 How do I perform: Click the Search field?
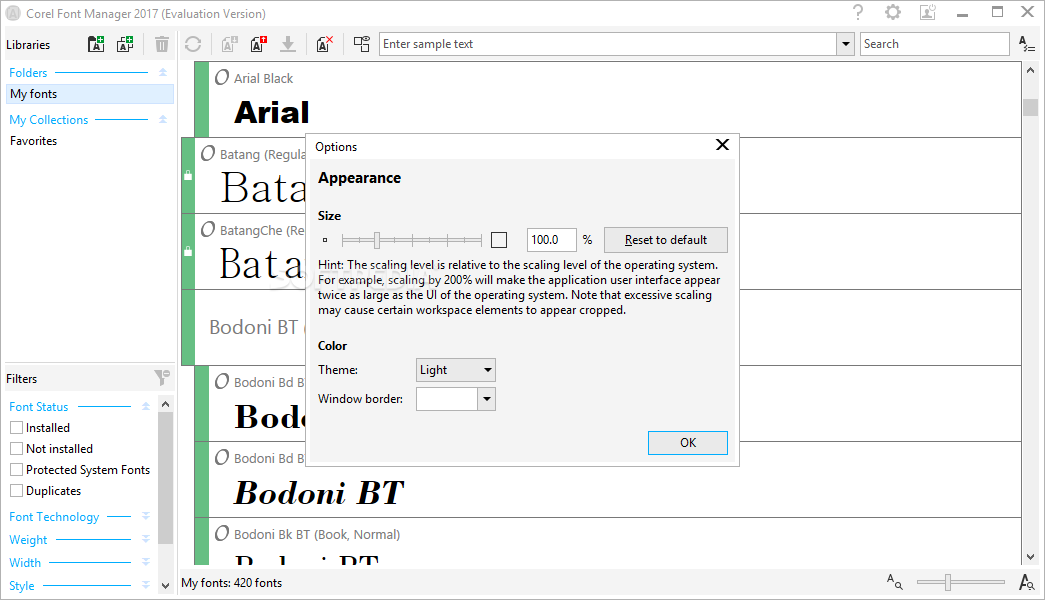coord(934,44)
